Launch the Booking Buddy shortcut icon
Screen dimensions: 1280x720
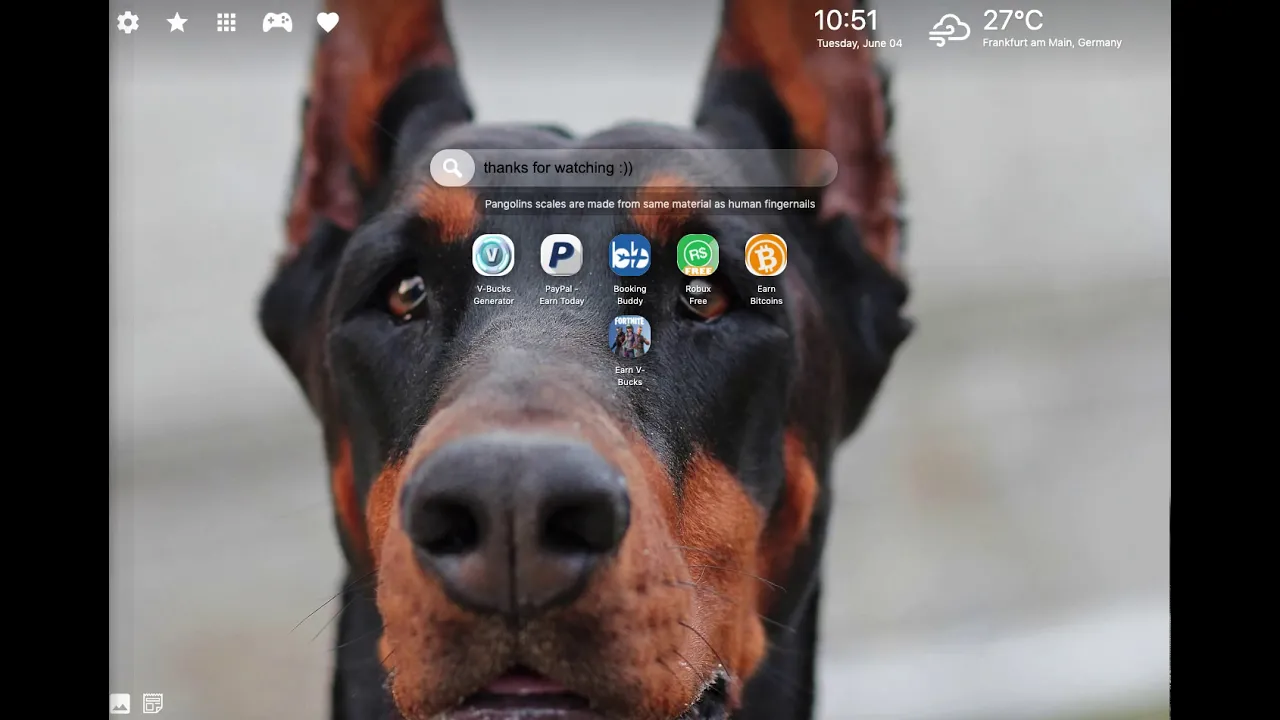coord(630,255)
